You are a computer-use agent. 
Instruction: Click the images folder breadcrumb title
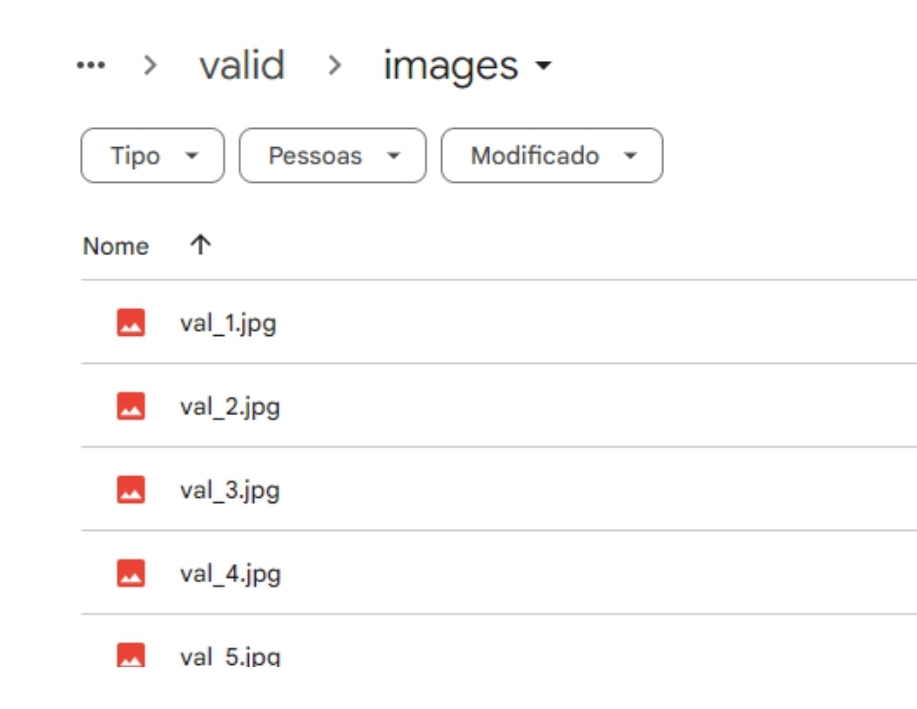[x=451, y=66]
